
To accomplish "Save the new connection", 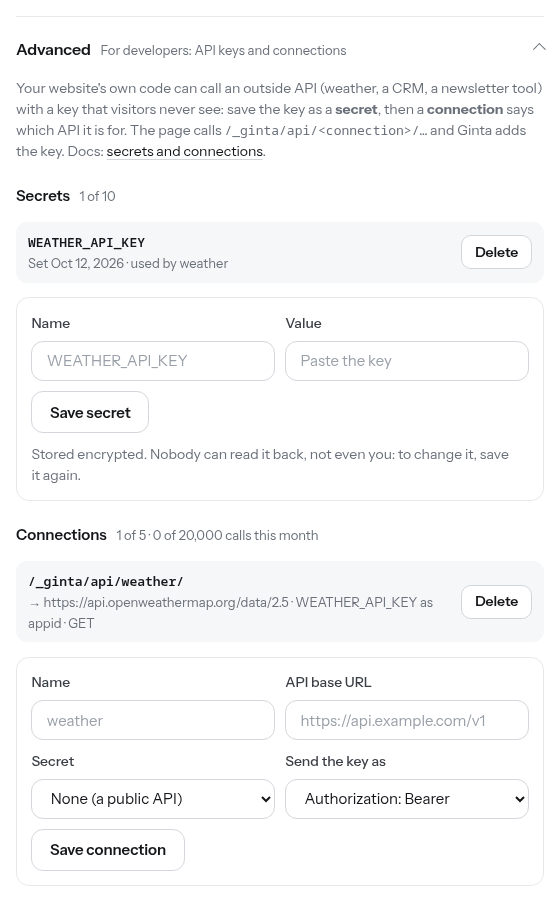I will [x=108, y=850].
